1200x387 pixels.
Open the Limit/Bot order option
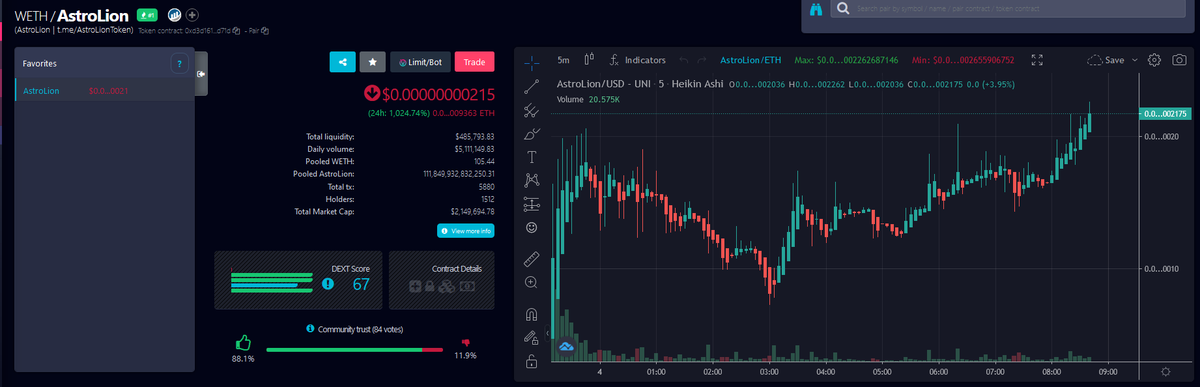tap(420, 62)
